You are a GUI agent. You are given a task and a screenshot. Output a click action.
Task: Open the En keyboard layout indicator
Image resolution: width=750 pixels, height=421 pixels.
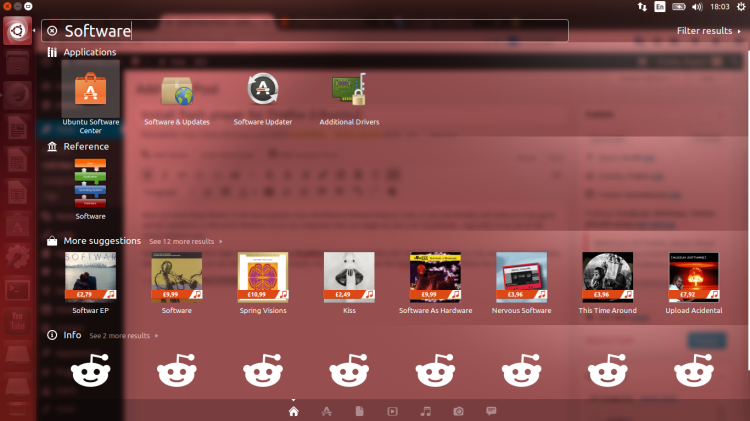click(x=660, y=7)
